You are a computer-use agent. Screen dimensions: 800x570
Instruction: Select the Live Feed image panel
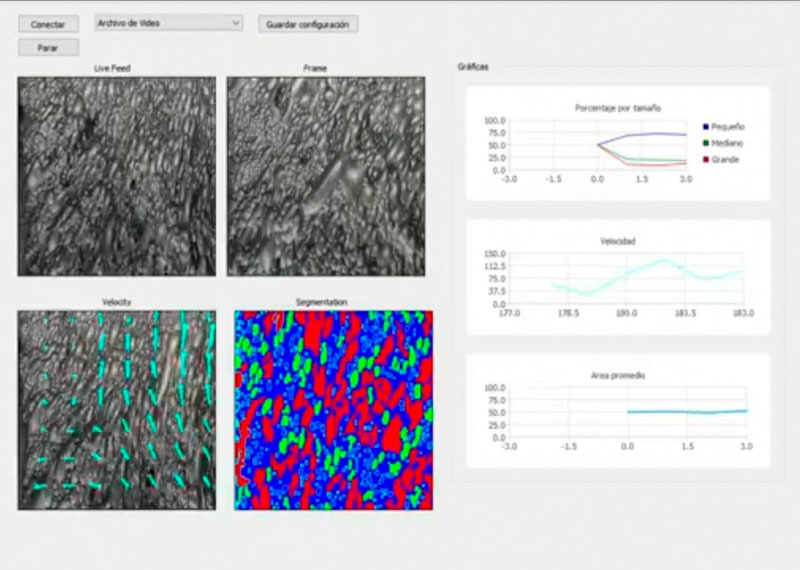click(117, 177)
